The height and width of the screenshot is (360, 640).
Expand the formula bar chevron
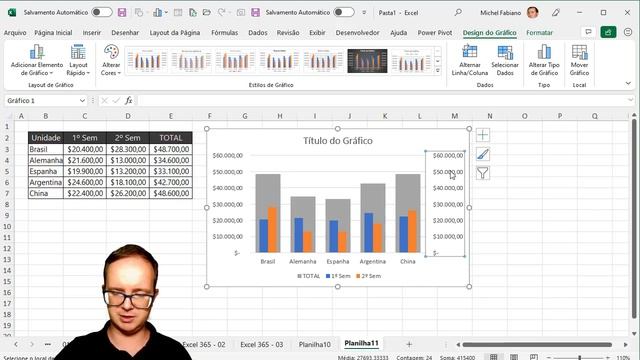pos(630,100)
